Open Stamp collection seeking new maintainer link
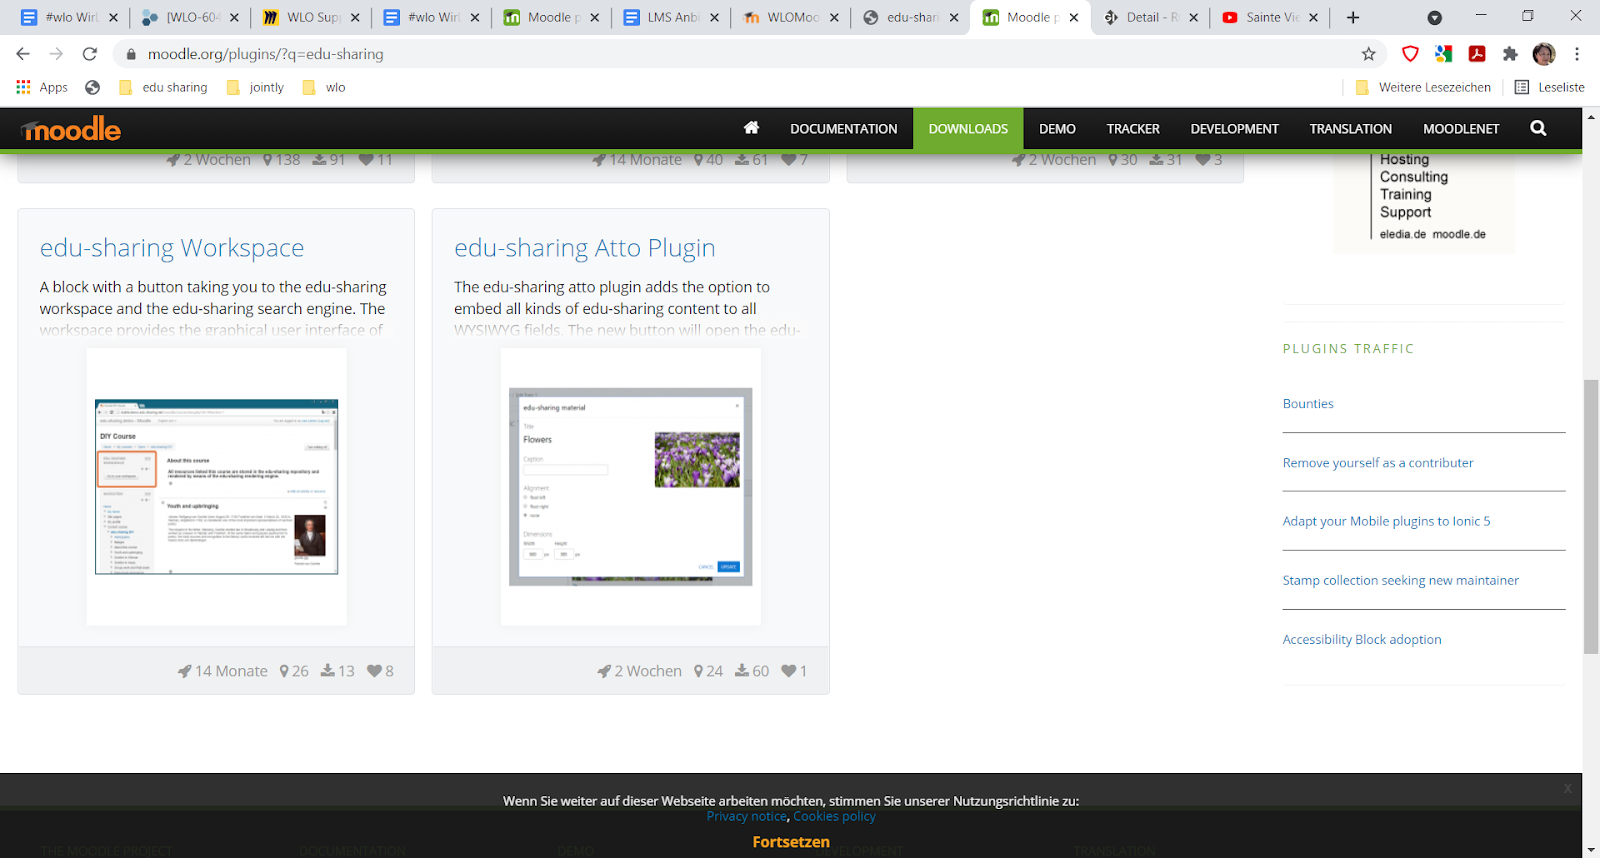1600x858 pixels. (1401, 580)
